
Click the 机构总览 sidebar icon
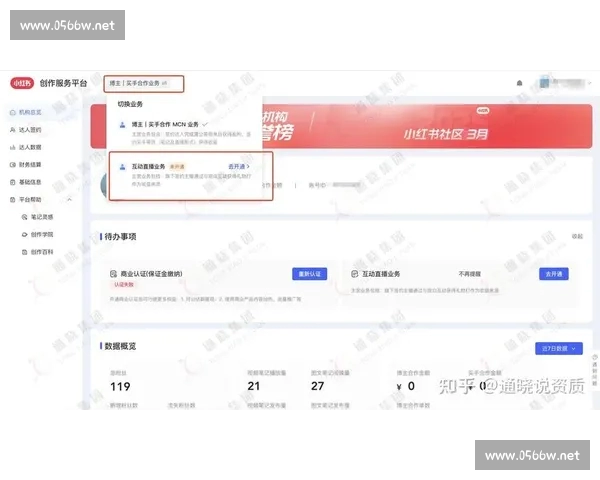13,113
